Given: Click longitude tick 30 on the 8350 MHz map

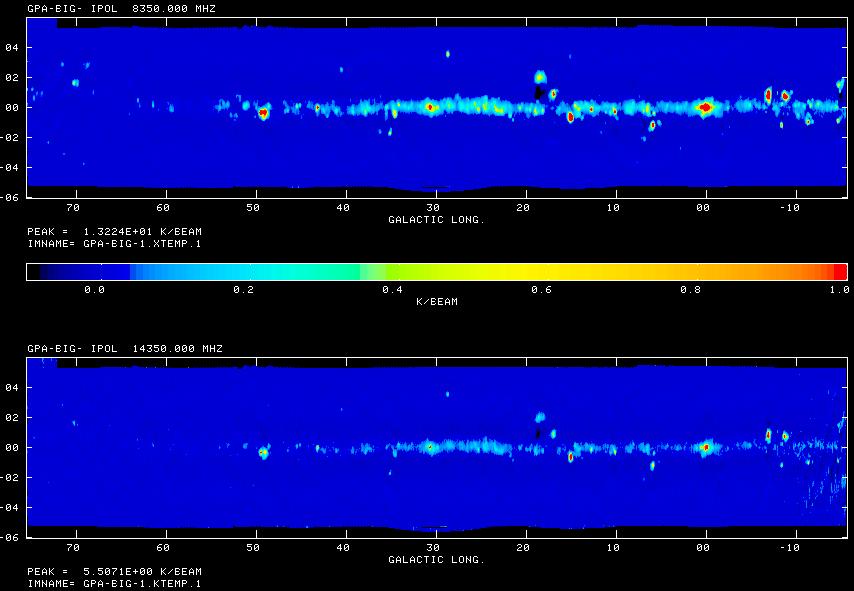Looking at the screenshot, I should tap(433, 208).
